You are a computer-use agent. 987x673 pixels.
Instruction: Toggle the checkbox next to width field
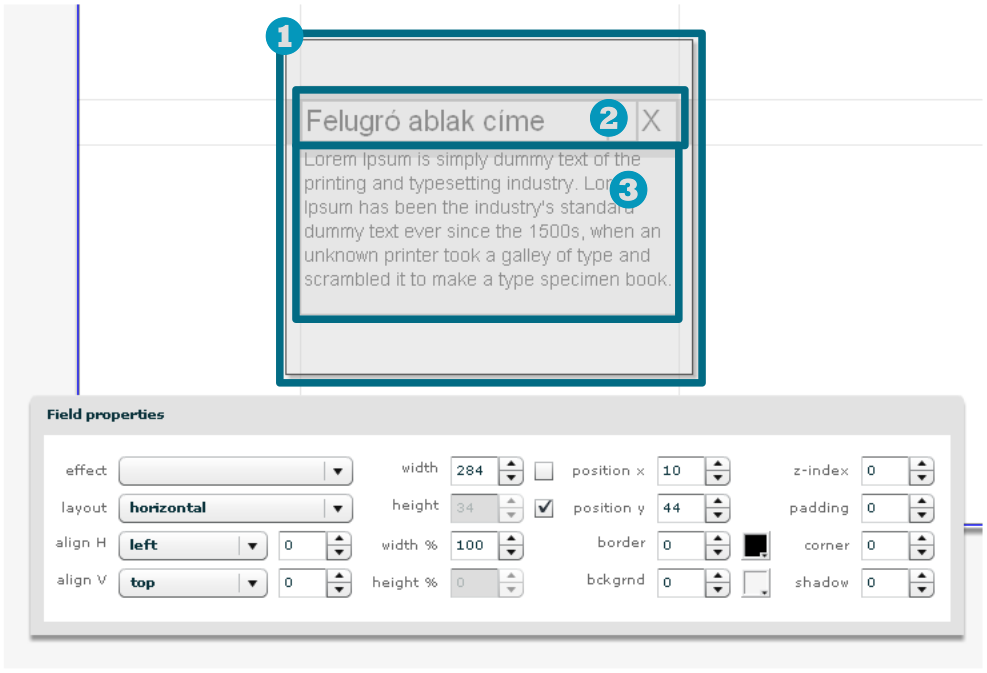tap(544, 470)
